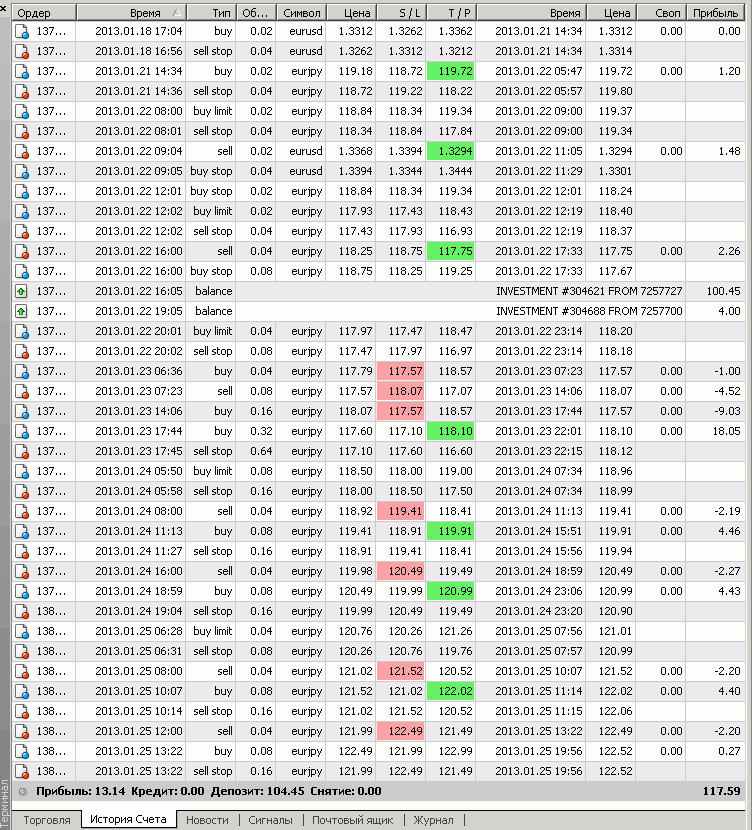The width and height of the screenshot is (752, 830).
Task: Switch to the Журнал tab
Action: coord(433,820)
